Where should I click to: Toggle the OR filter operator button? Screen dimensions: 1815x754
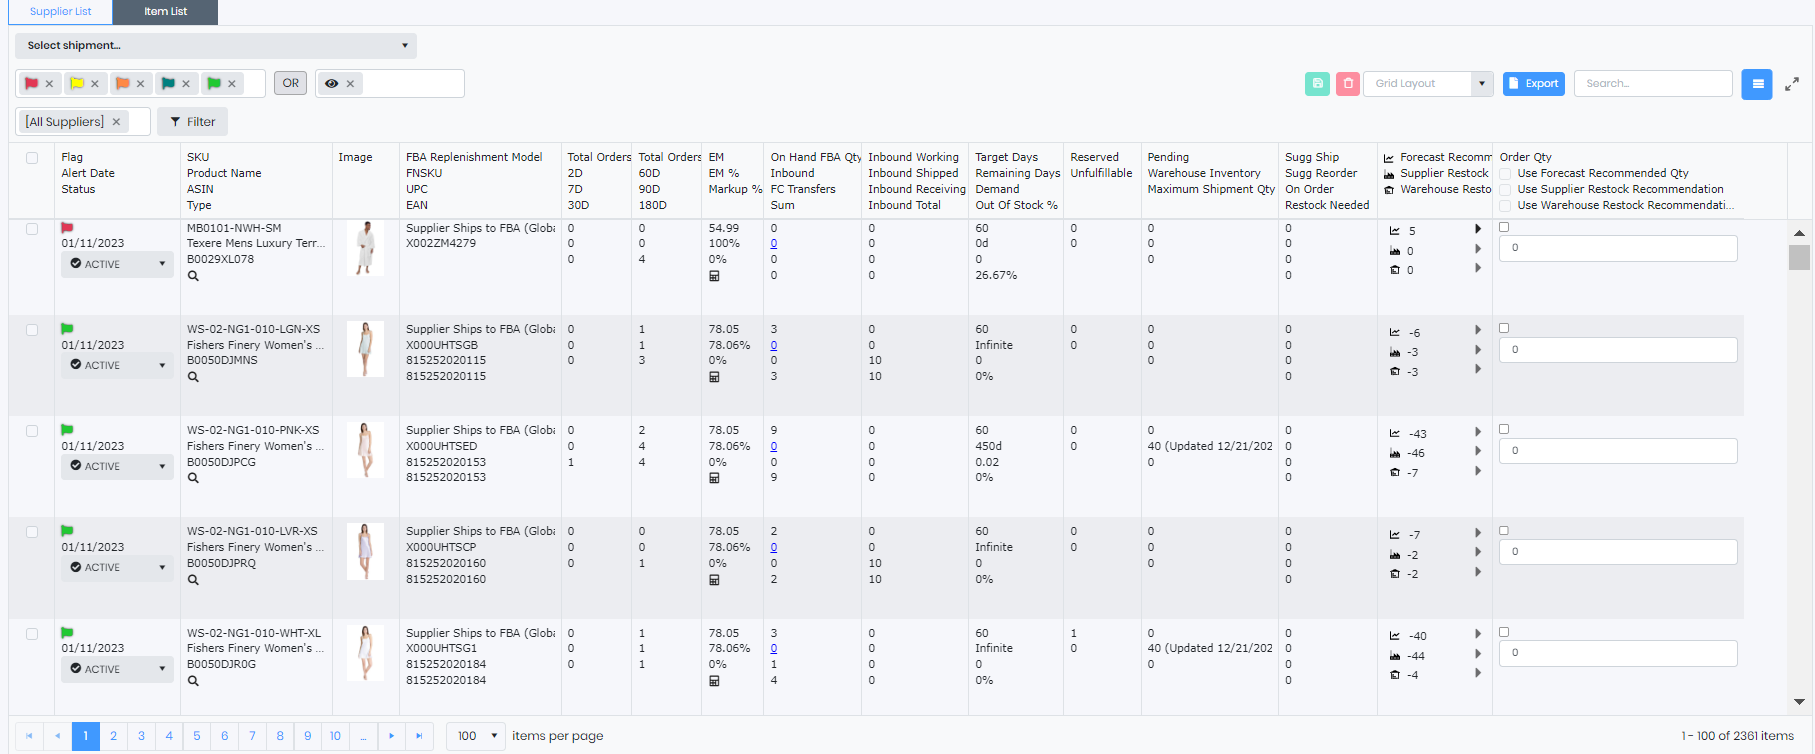(291, 84)
